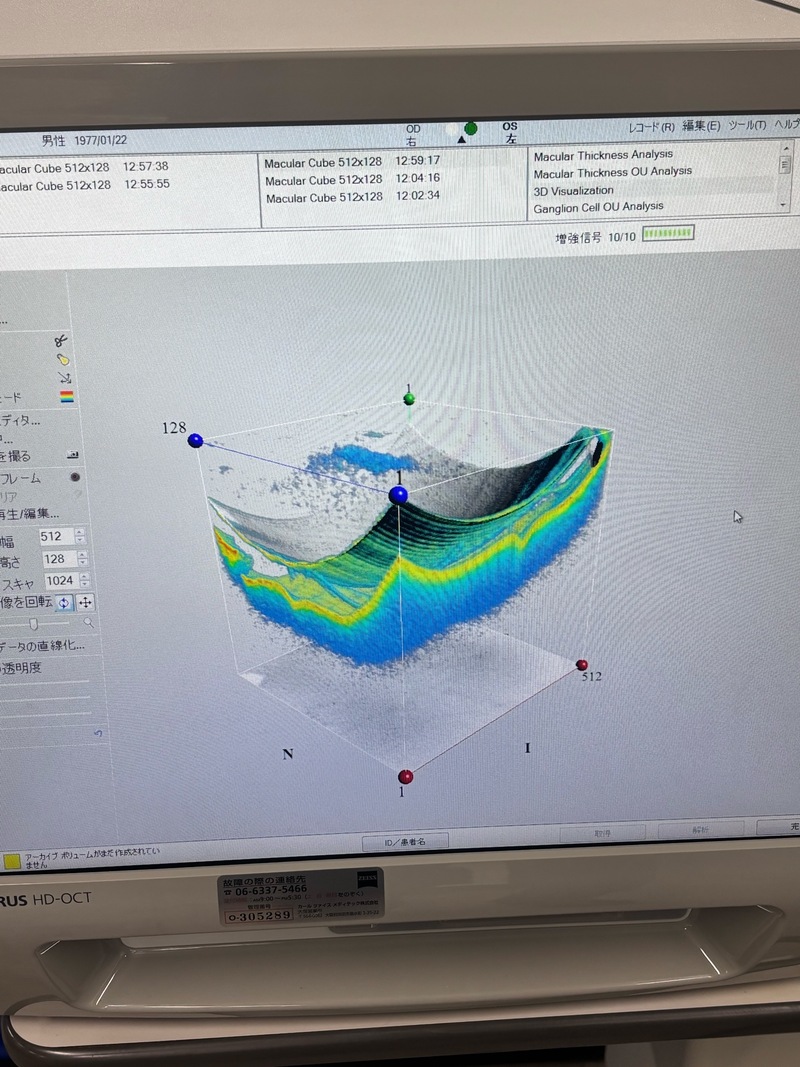
Task: Open the rainbow color mode icon
Action: point(66,397)
